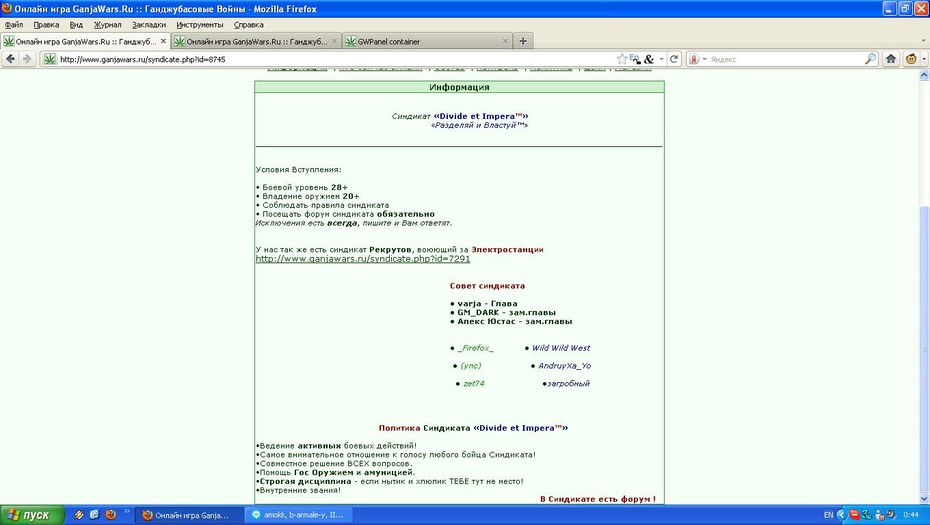This screenshot has width=930, height=525.
Task: Click the ganja leaf site icon in URL bar
Action: [x=50, y=59]
